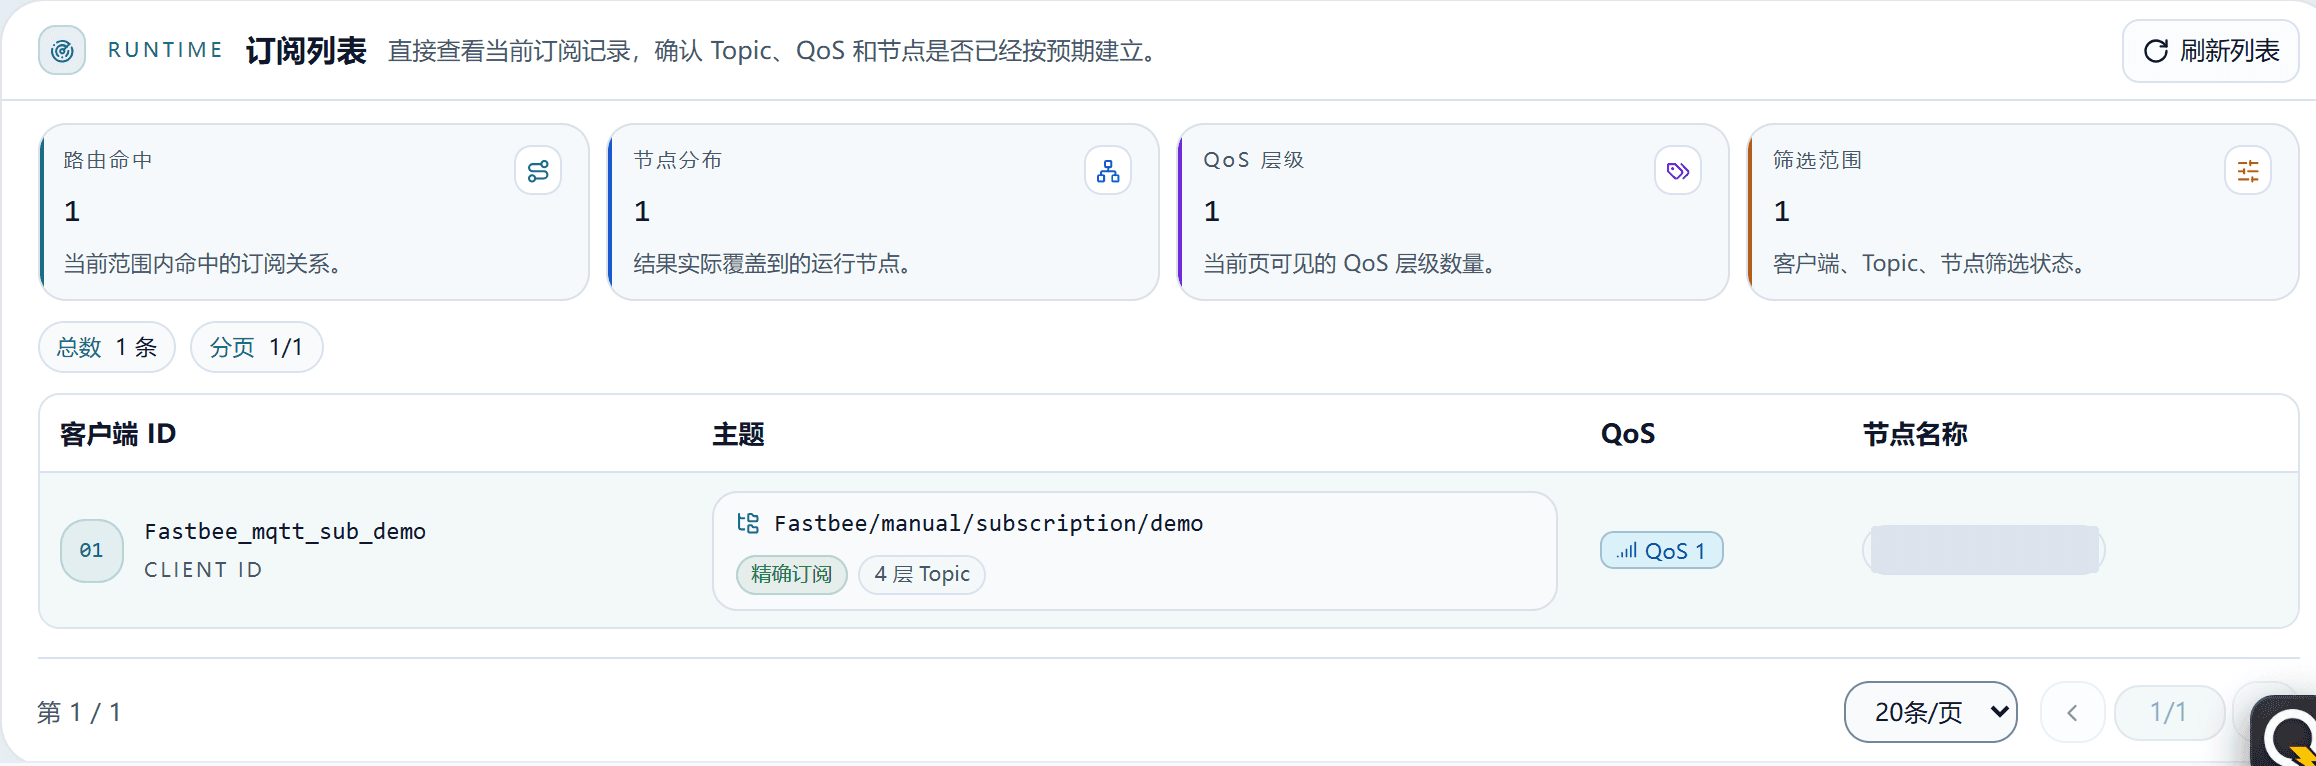Click the 1/1 page indicator button
2316x766 pixels.
[x=2169, y=713]
